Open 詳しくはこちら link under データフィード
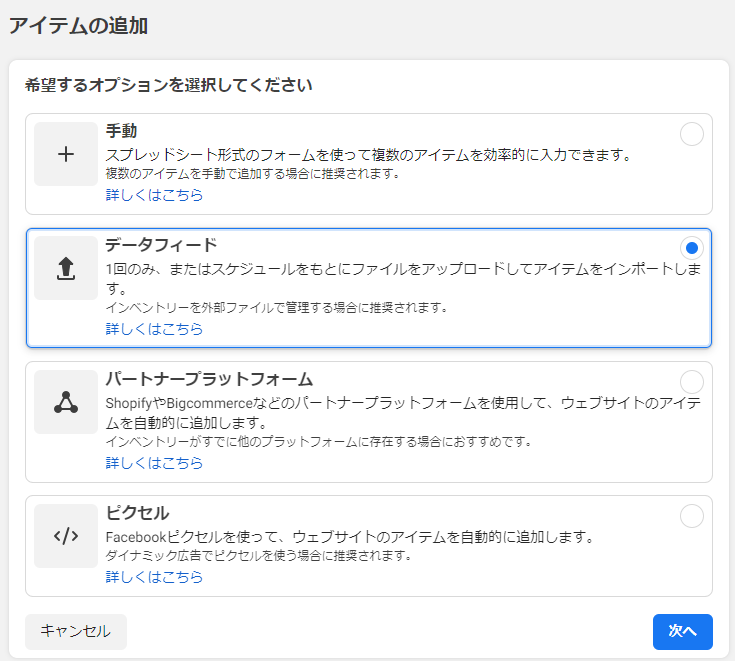Screen dimensions: 735x661 click(x=154, y=329)
